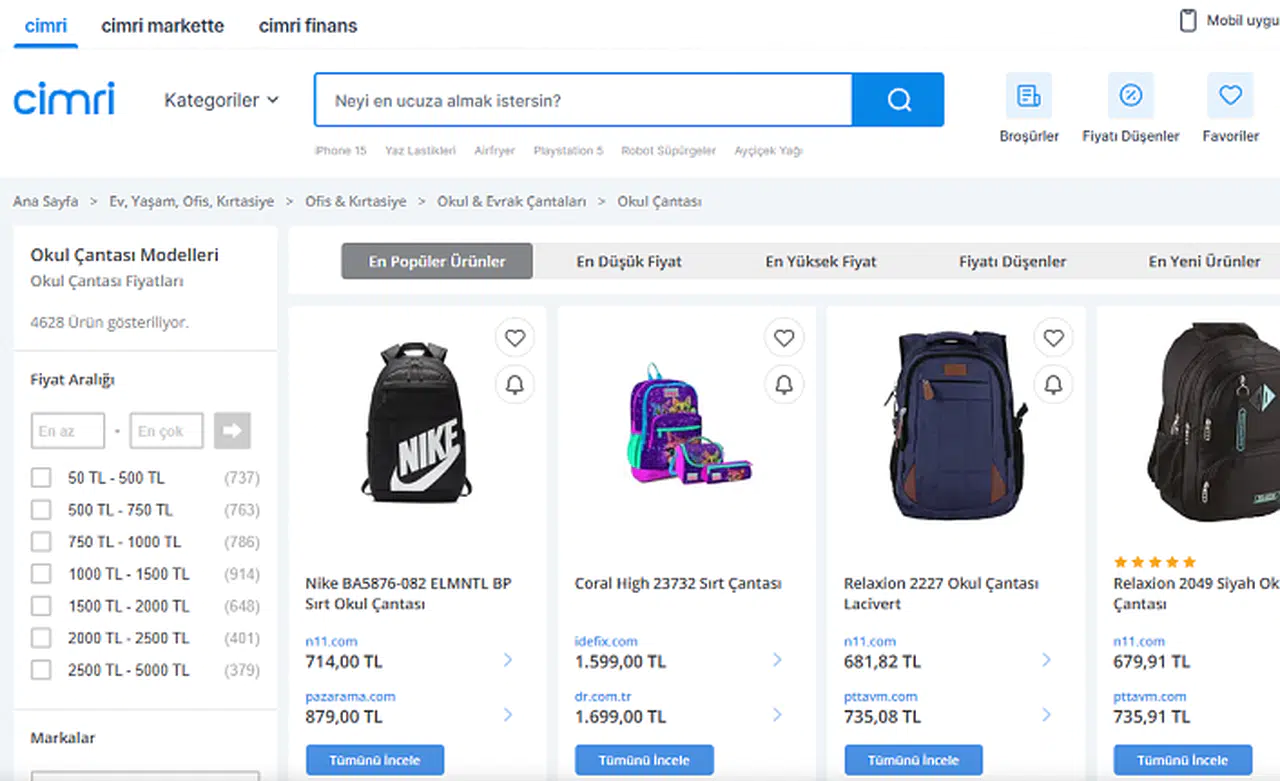Set price alert bell for Nike backpack

[x=515, y=384]
